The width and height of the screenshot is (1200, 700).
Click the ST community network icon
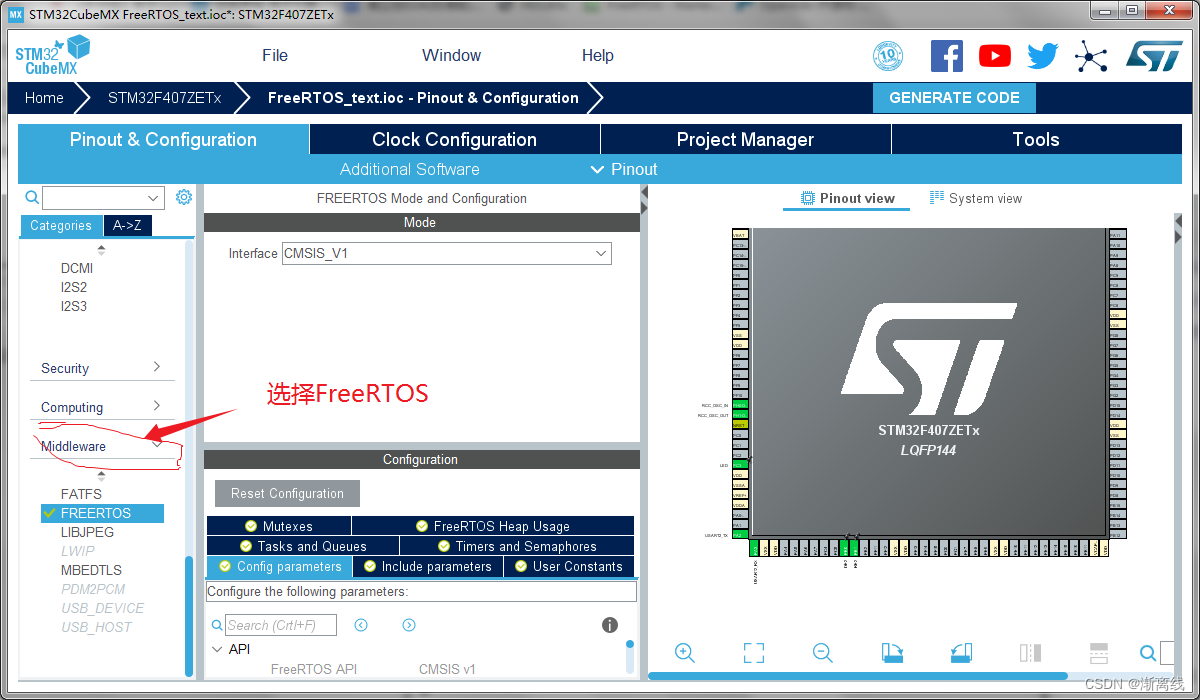1091,56
